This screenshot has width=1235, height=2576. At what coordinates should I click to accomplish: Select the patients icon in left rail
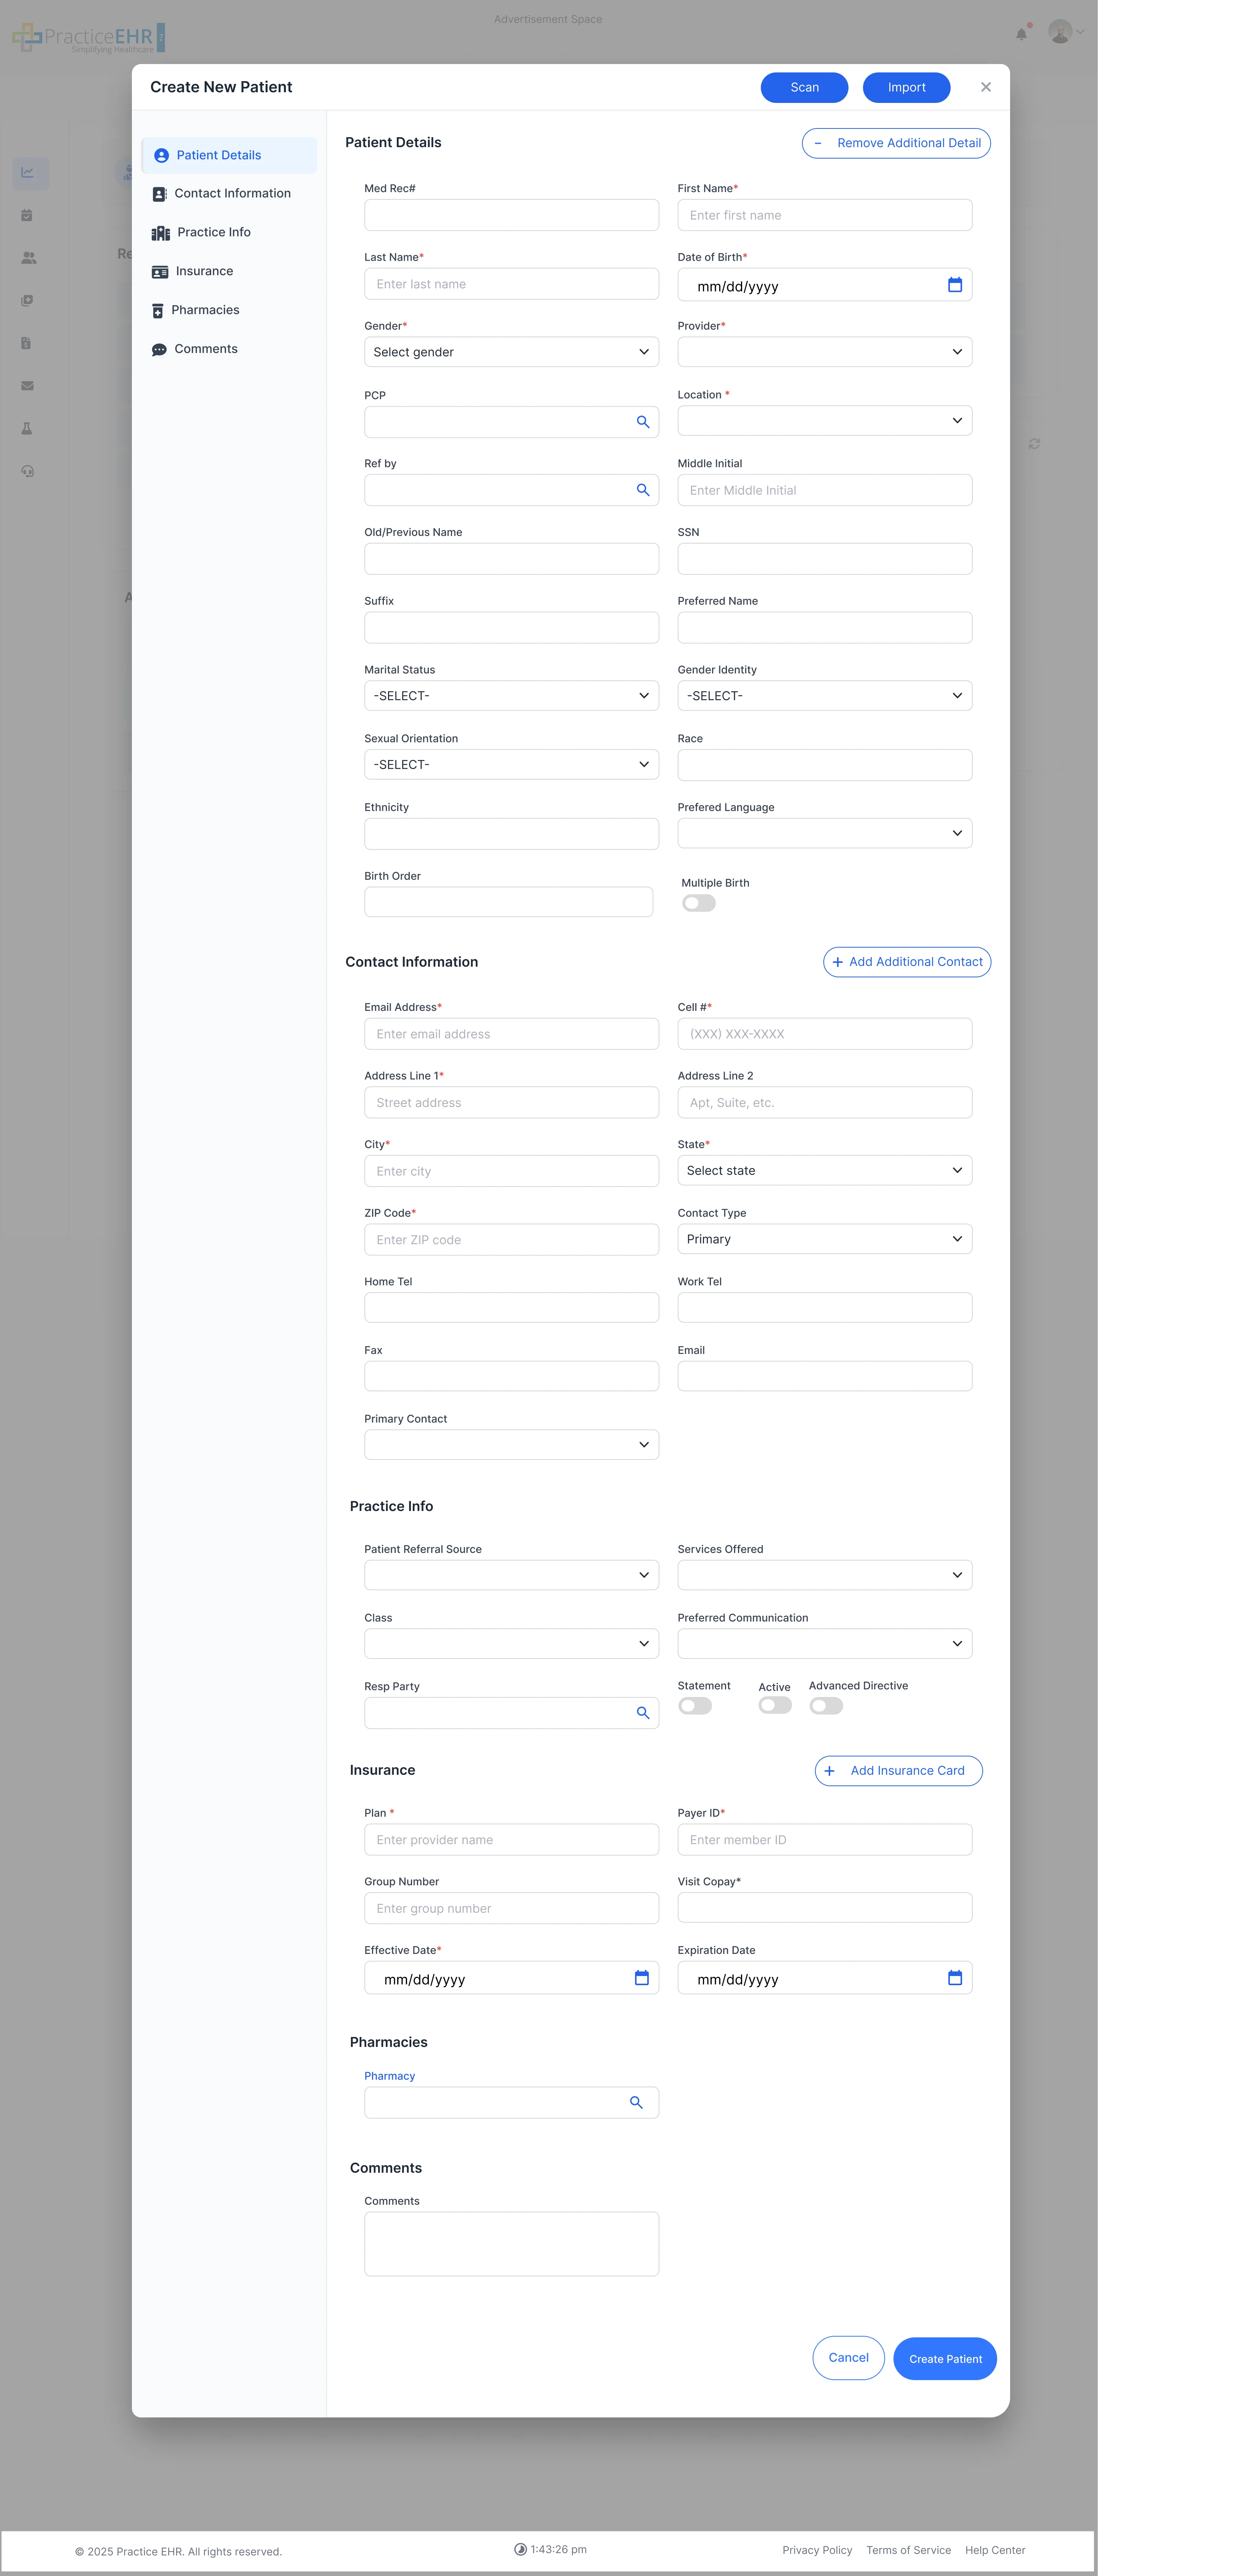tap(28, 257)
